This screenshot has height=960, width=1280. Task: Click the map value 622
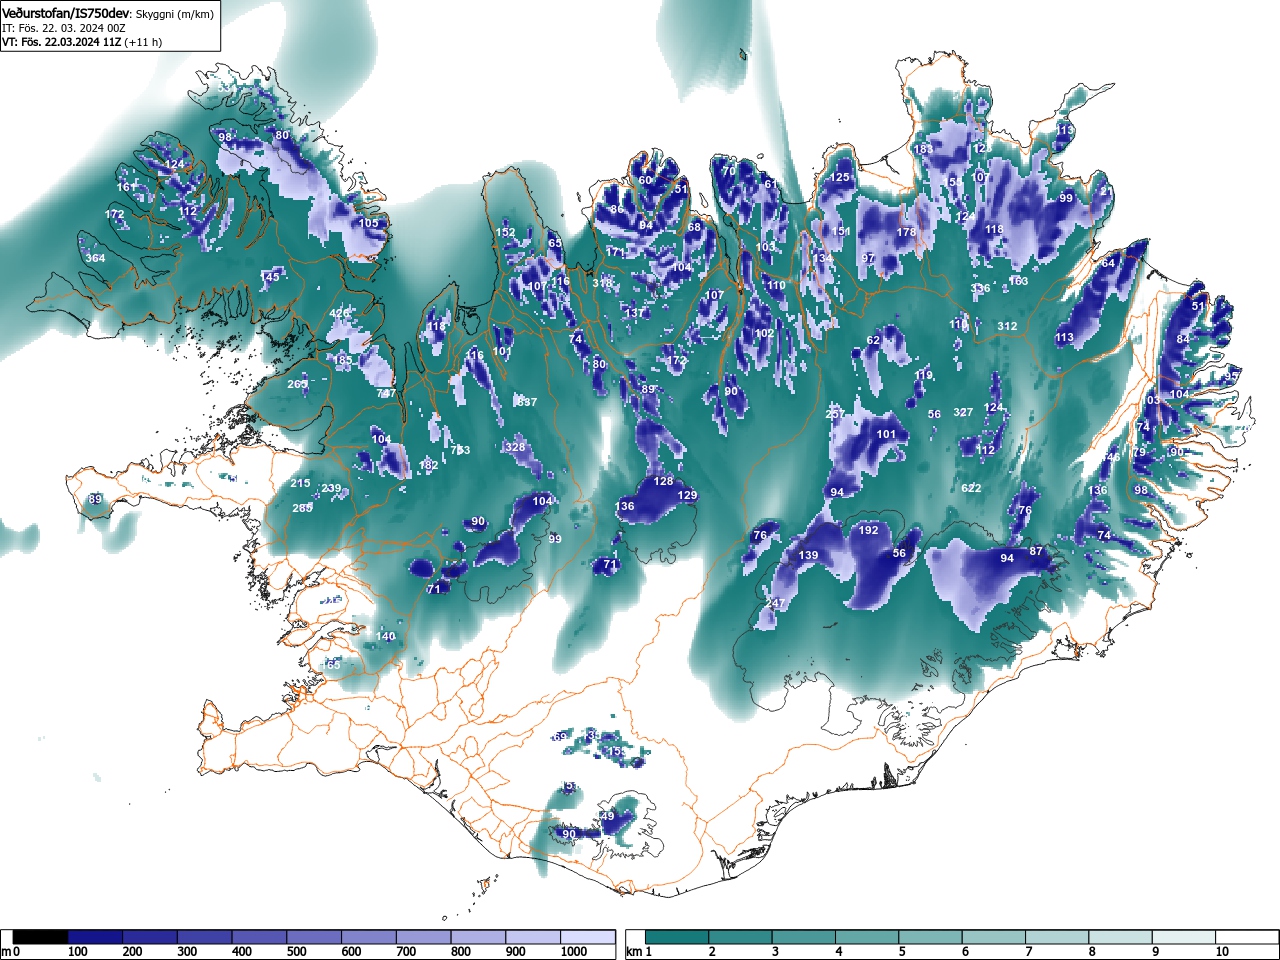[971, 488]
